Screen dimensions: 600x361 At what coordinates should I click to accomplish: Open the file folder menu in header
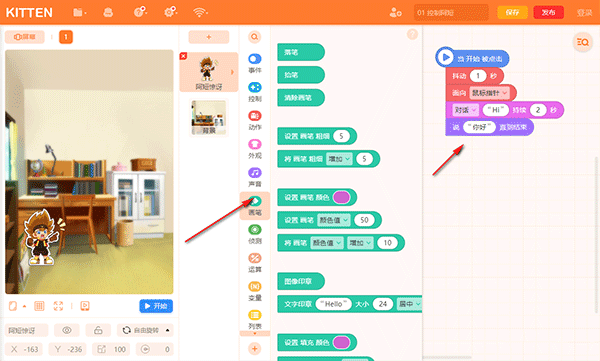tap(79, 13)
